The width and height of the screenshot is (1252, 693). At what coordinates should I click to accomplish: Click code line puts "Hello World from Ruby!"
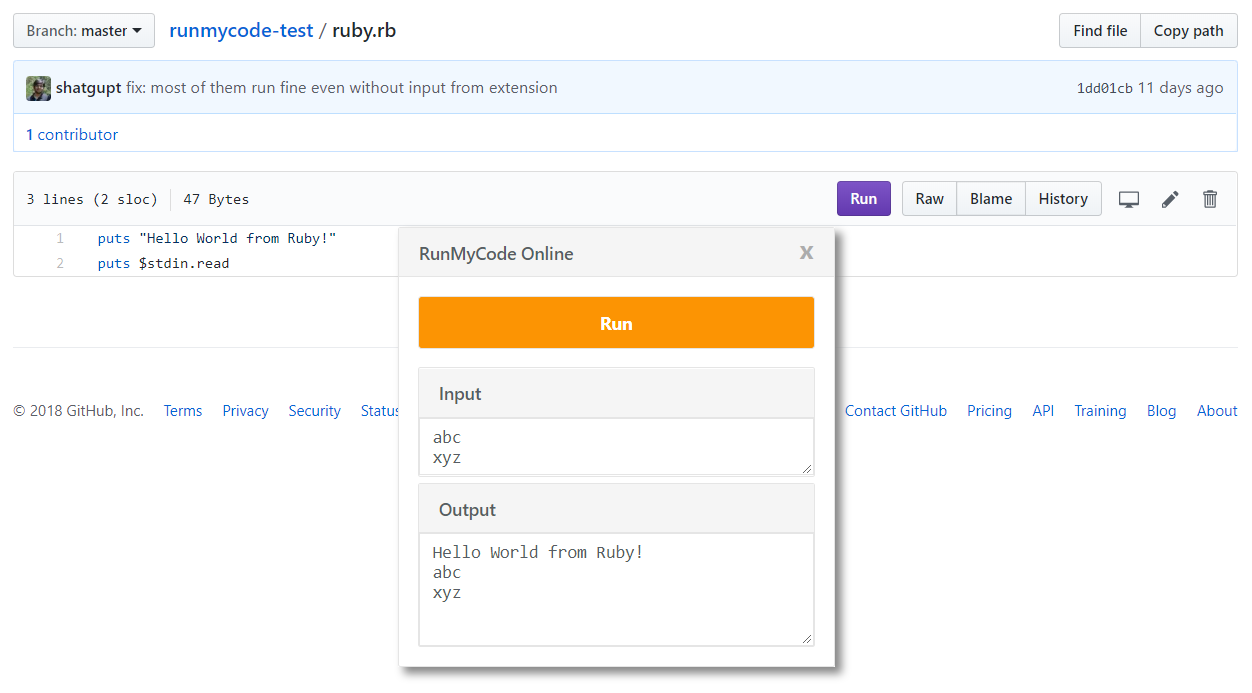click(217, 238)
